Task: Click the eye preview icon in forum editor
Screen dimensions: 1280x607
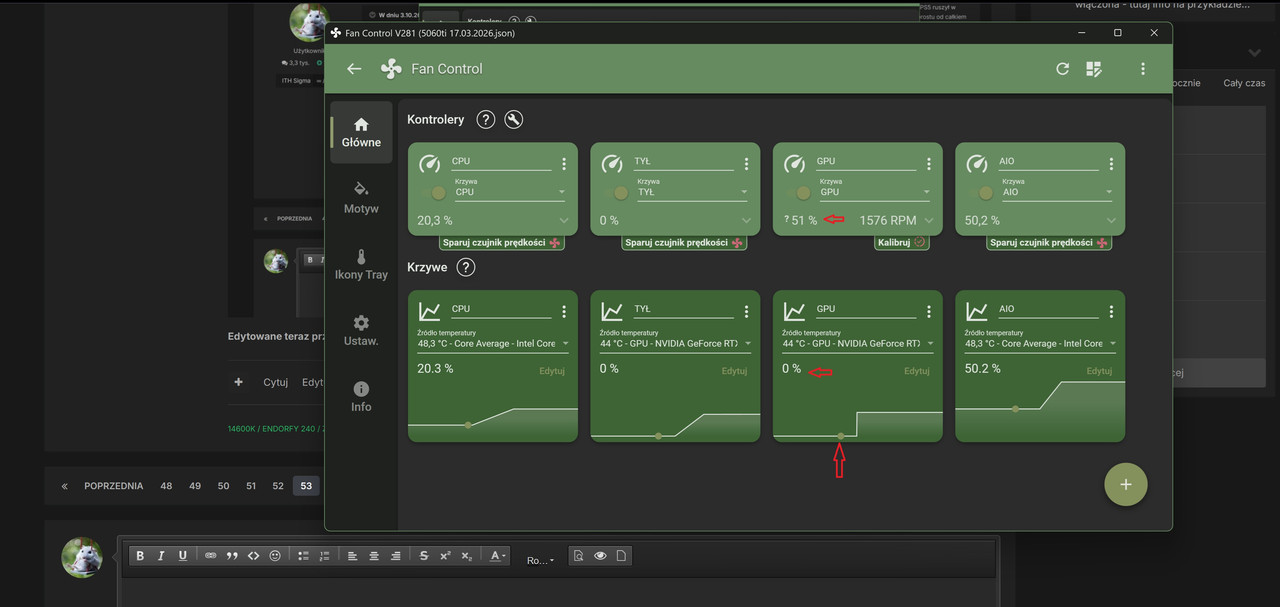Action: click(600, 556)
